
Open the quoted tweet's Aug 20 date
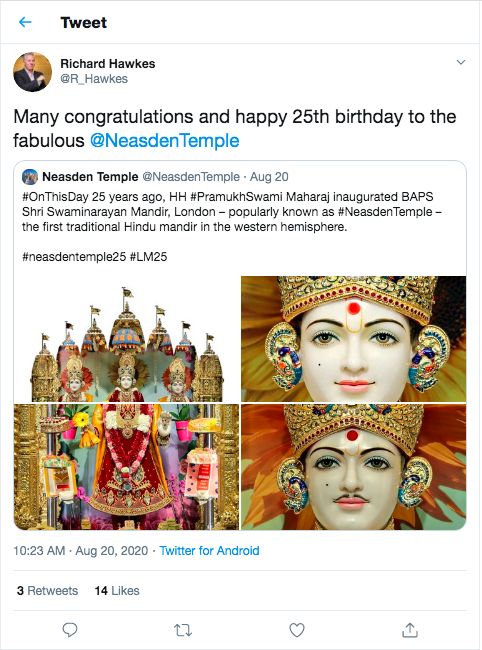(x=269, y=177)
